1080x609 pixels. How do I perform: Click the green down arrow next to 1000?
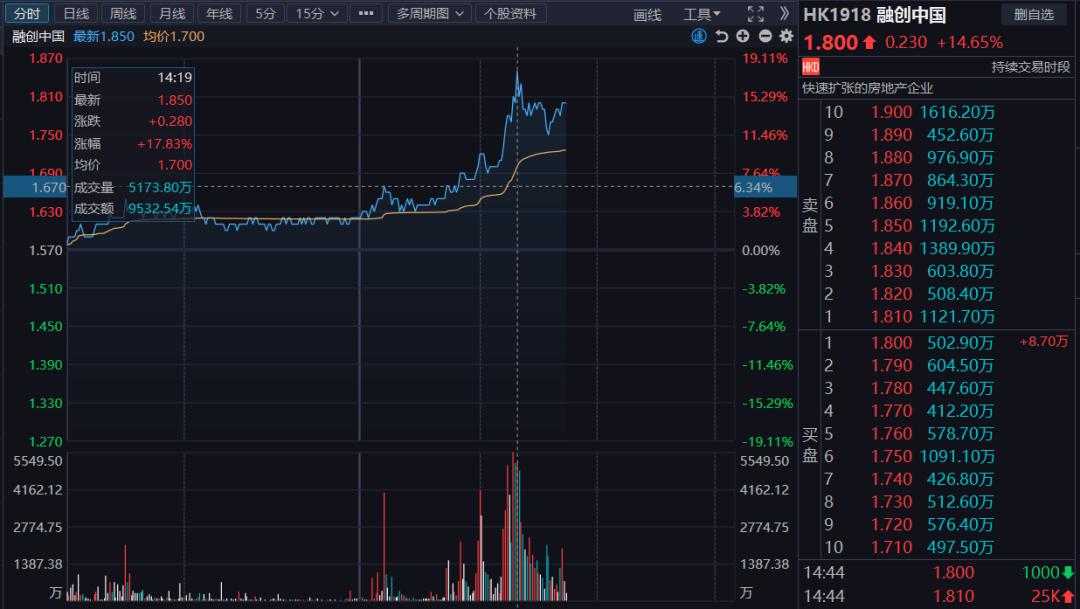1068,572
